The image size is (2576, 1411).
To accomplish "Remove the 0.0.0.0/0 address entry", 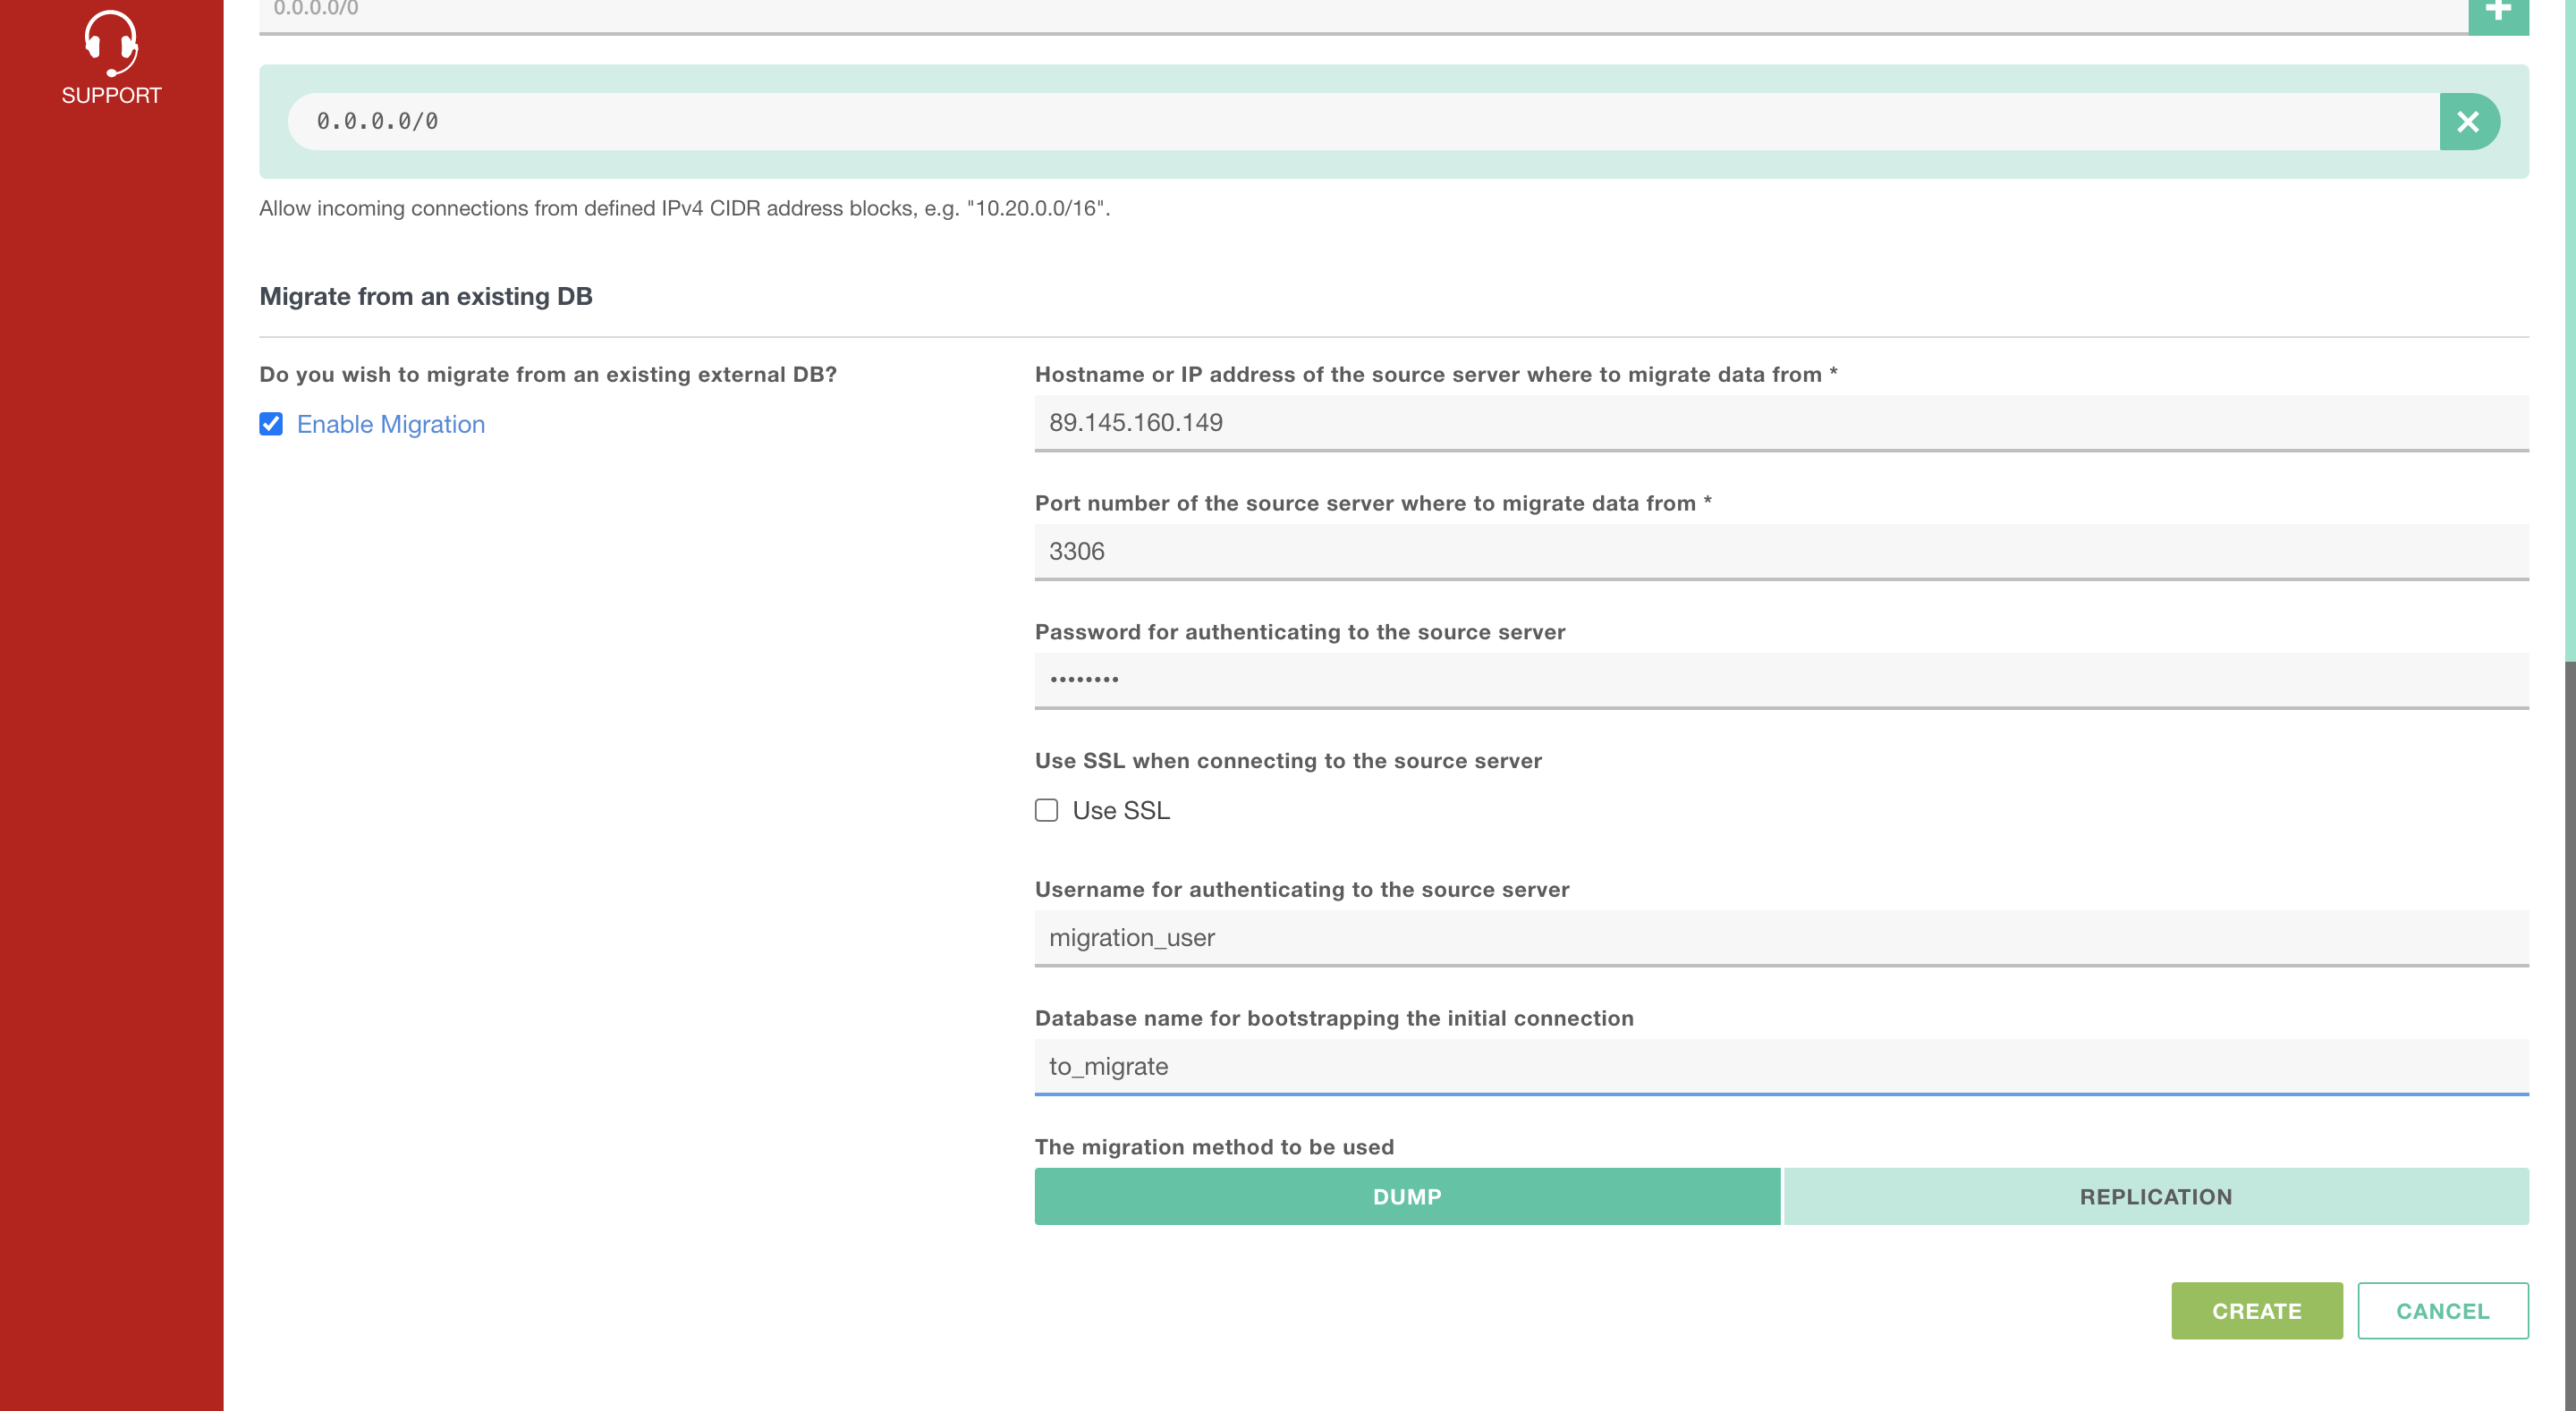I will pyautogui.click(x=2469, y=122).
